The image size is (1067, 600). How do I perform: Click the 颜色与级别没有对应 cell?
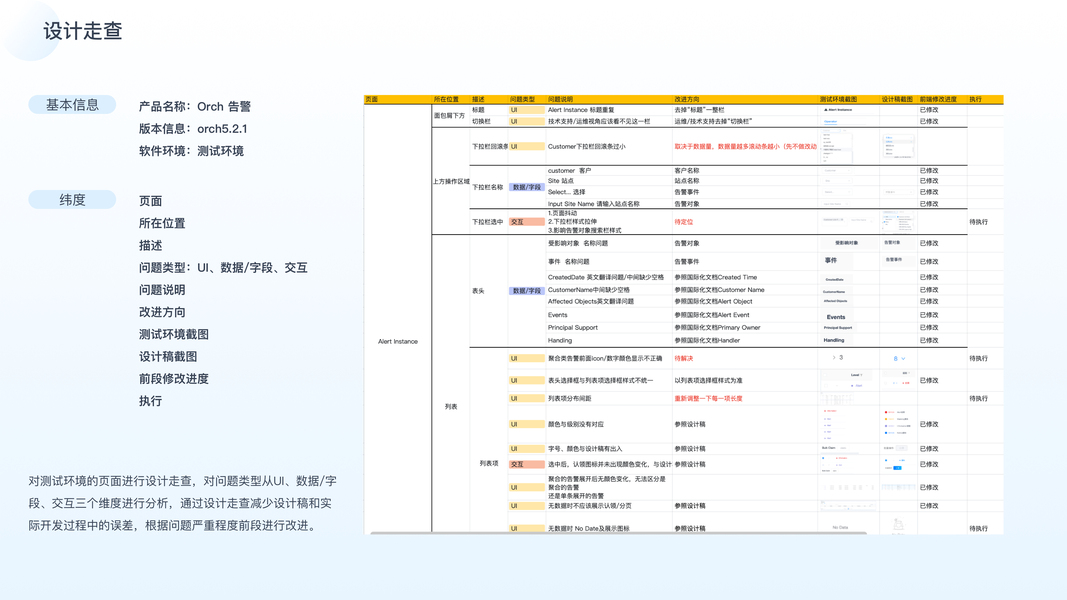tap(576, 424)
